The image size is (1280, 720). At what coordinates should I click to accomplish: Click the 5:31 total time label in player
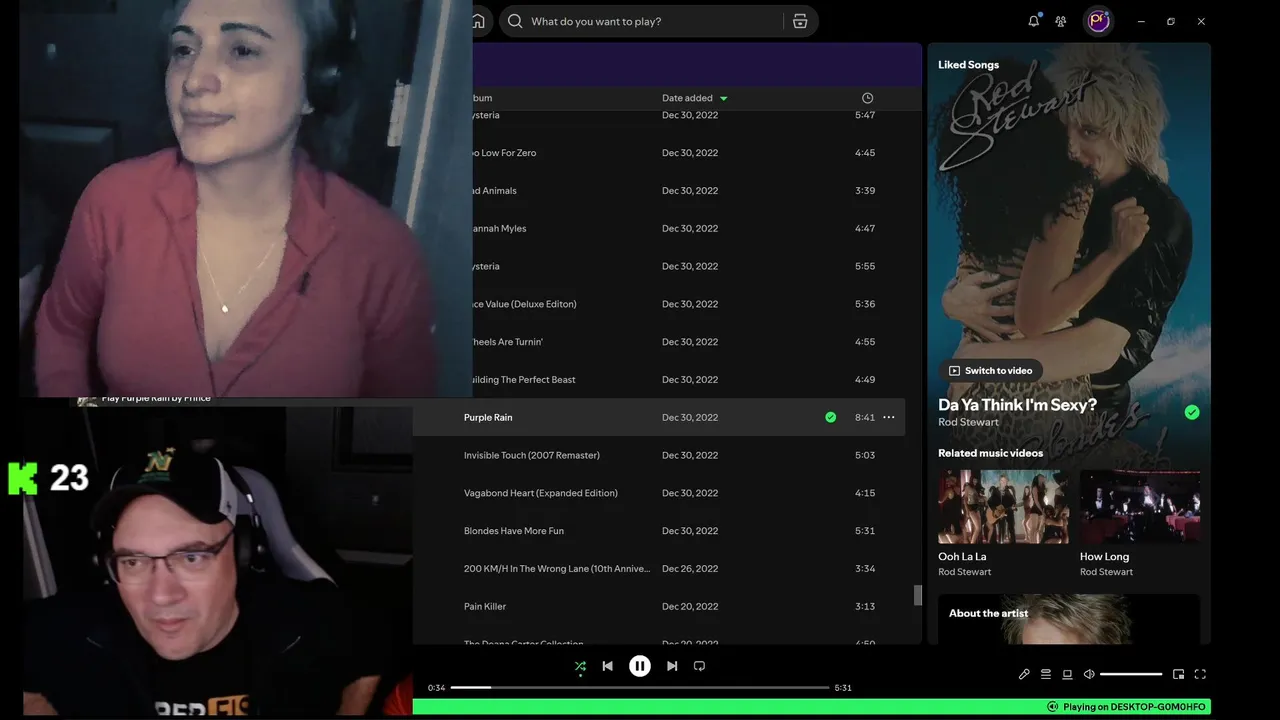(843, 688)
